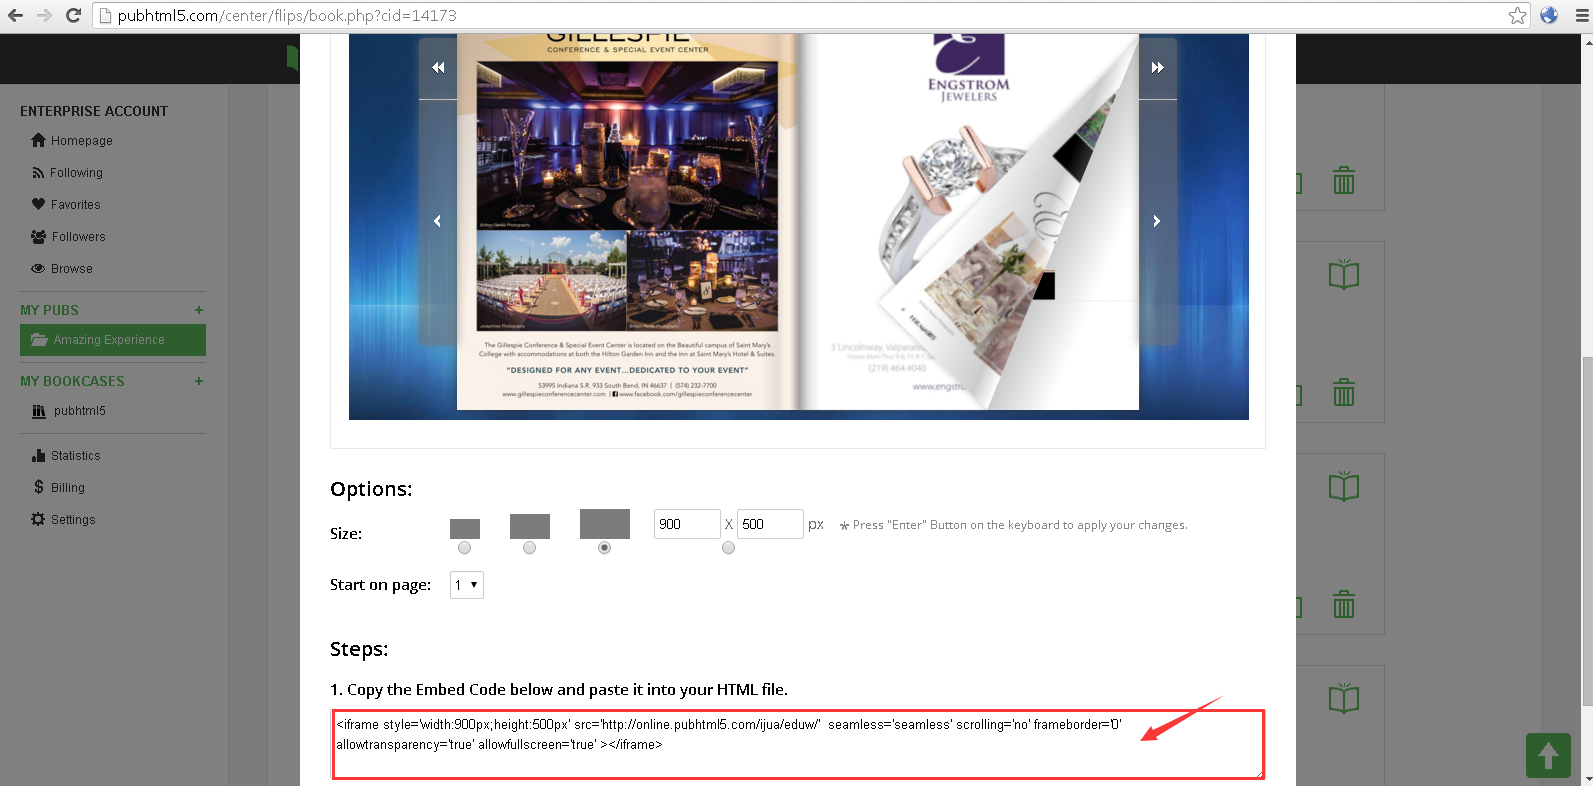
Task: Open the Chrome hamburger menu
Action: (x=1581, y=15)
